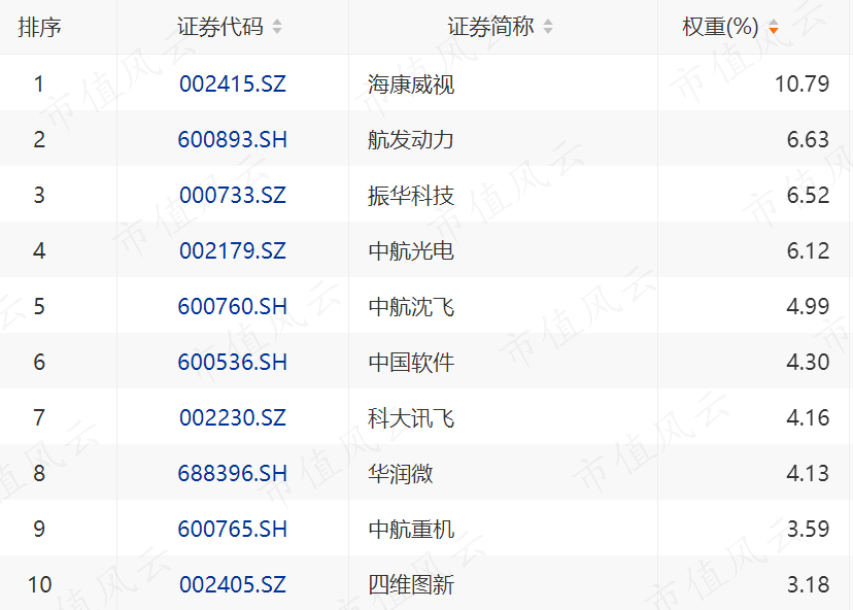Click the weight value 4.99
The image size is (853, 610).
click(808, 306)
